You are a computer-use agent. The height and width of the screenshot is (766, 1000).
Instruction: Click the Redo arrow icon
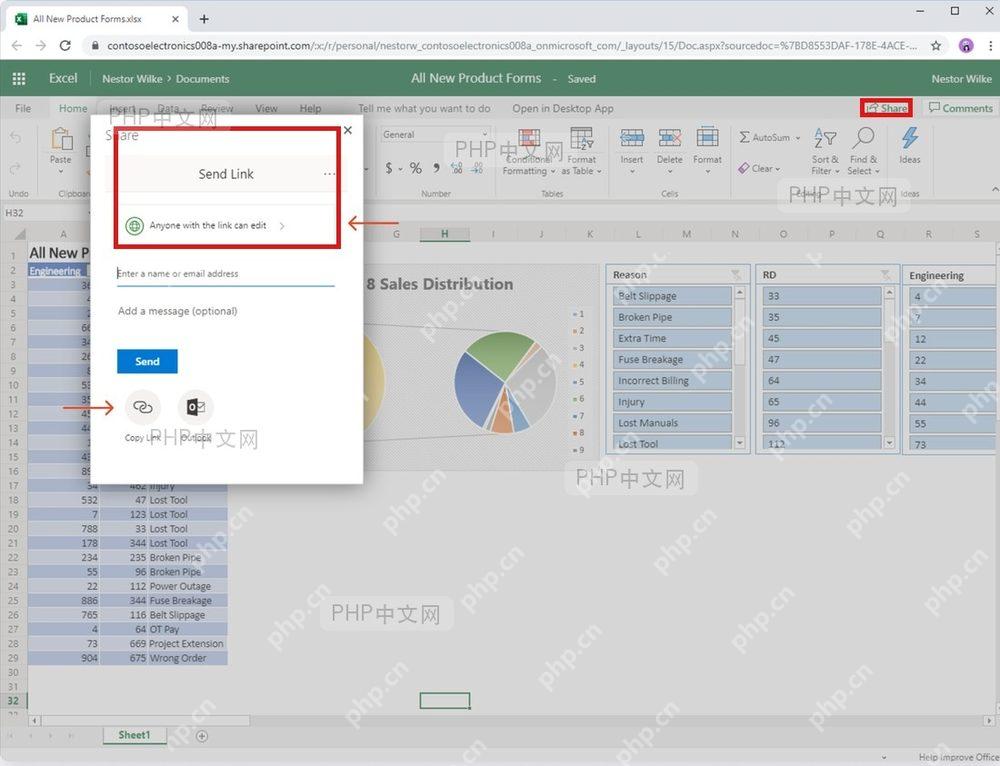click(x=16, y=168)
